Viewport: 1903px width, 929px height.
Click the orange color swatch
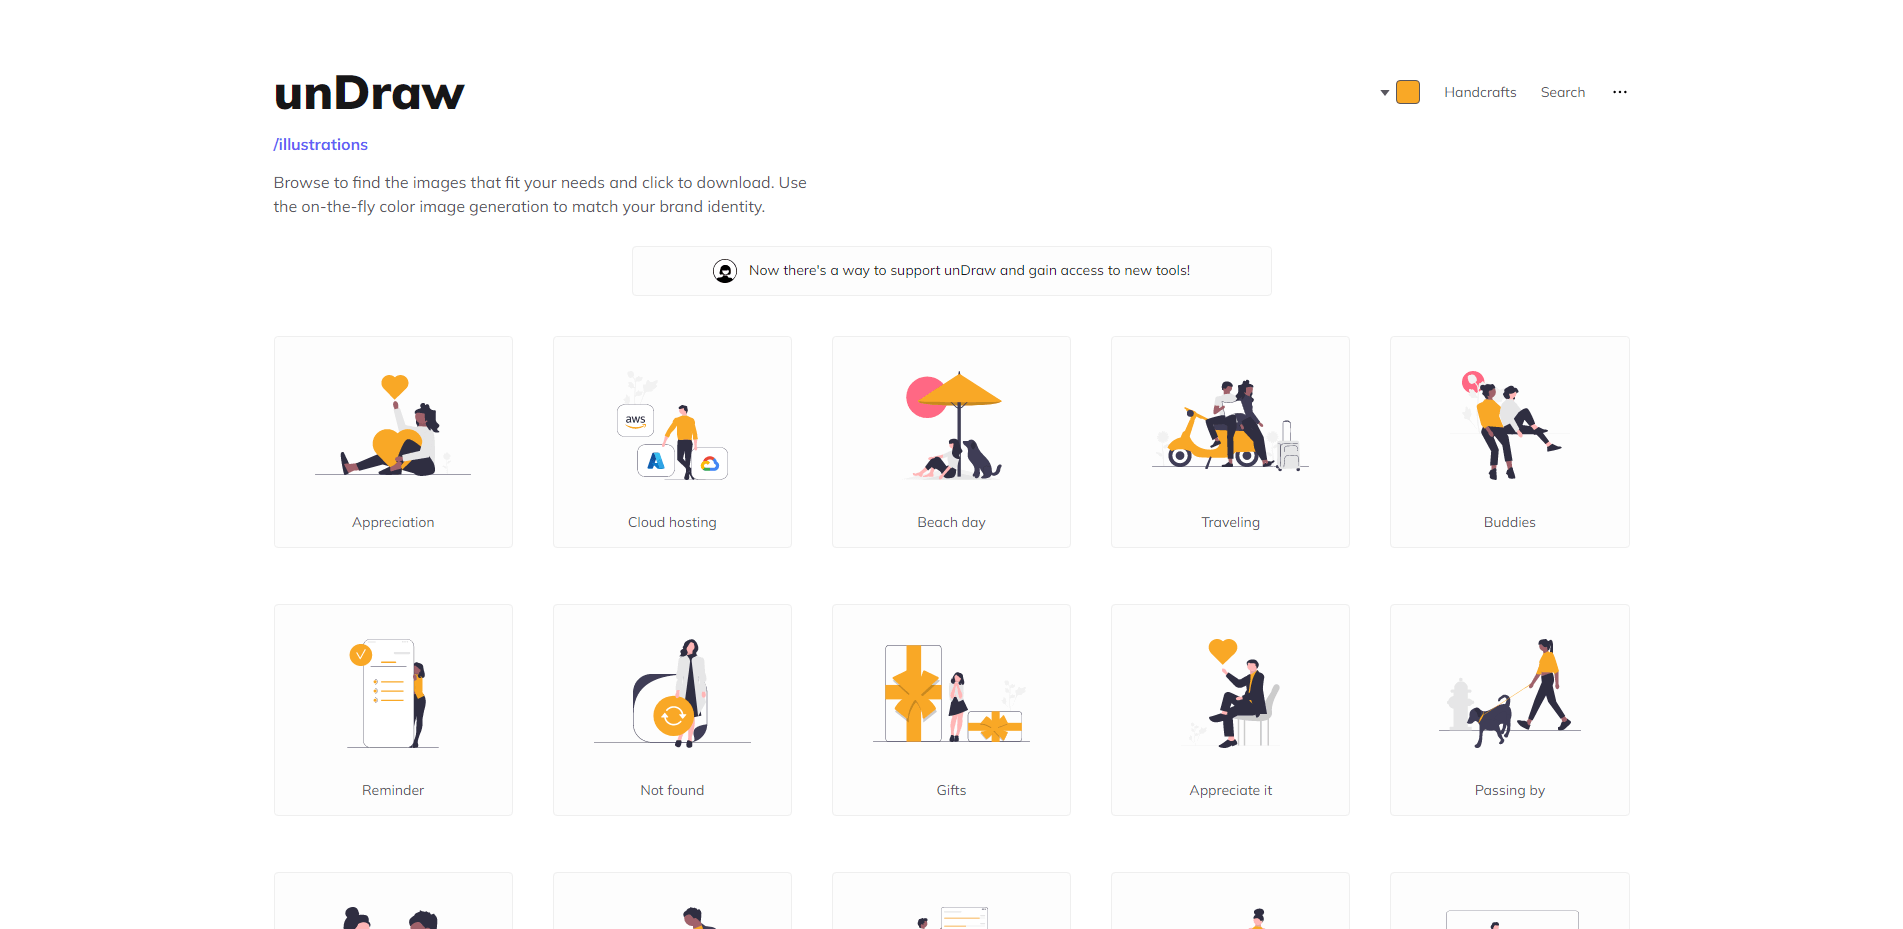click(x=1408, y=92)
